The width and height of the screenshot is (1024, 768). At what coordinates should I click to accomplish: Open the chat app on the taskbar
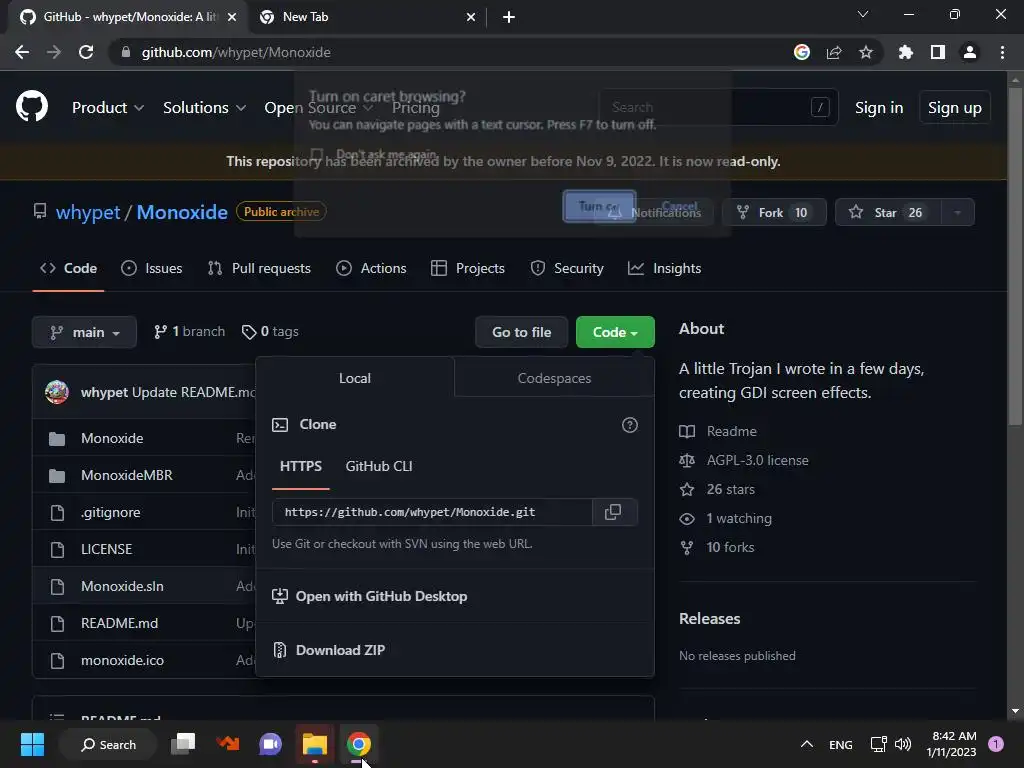tap(270, 744)
